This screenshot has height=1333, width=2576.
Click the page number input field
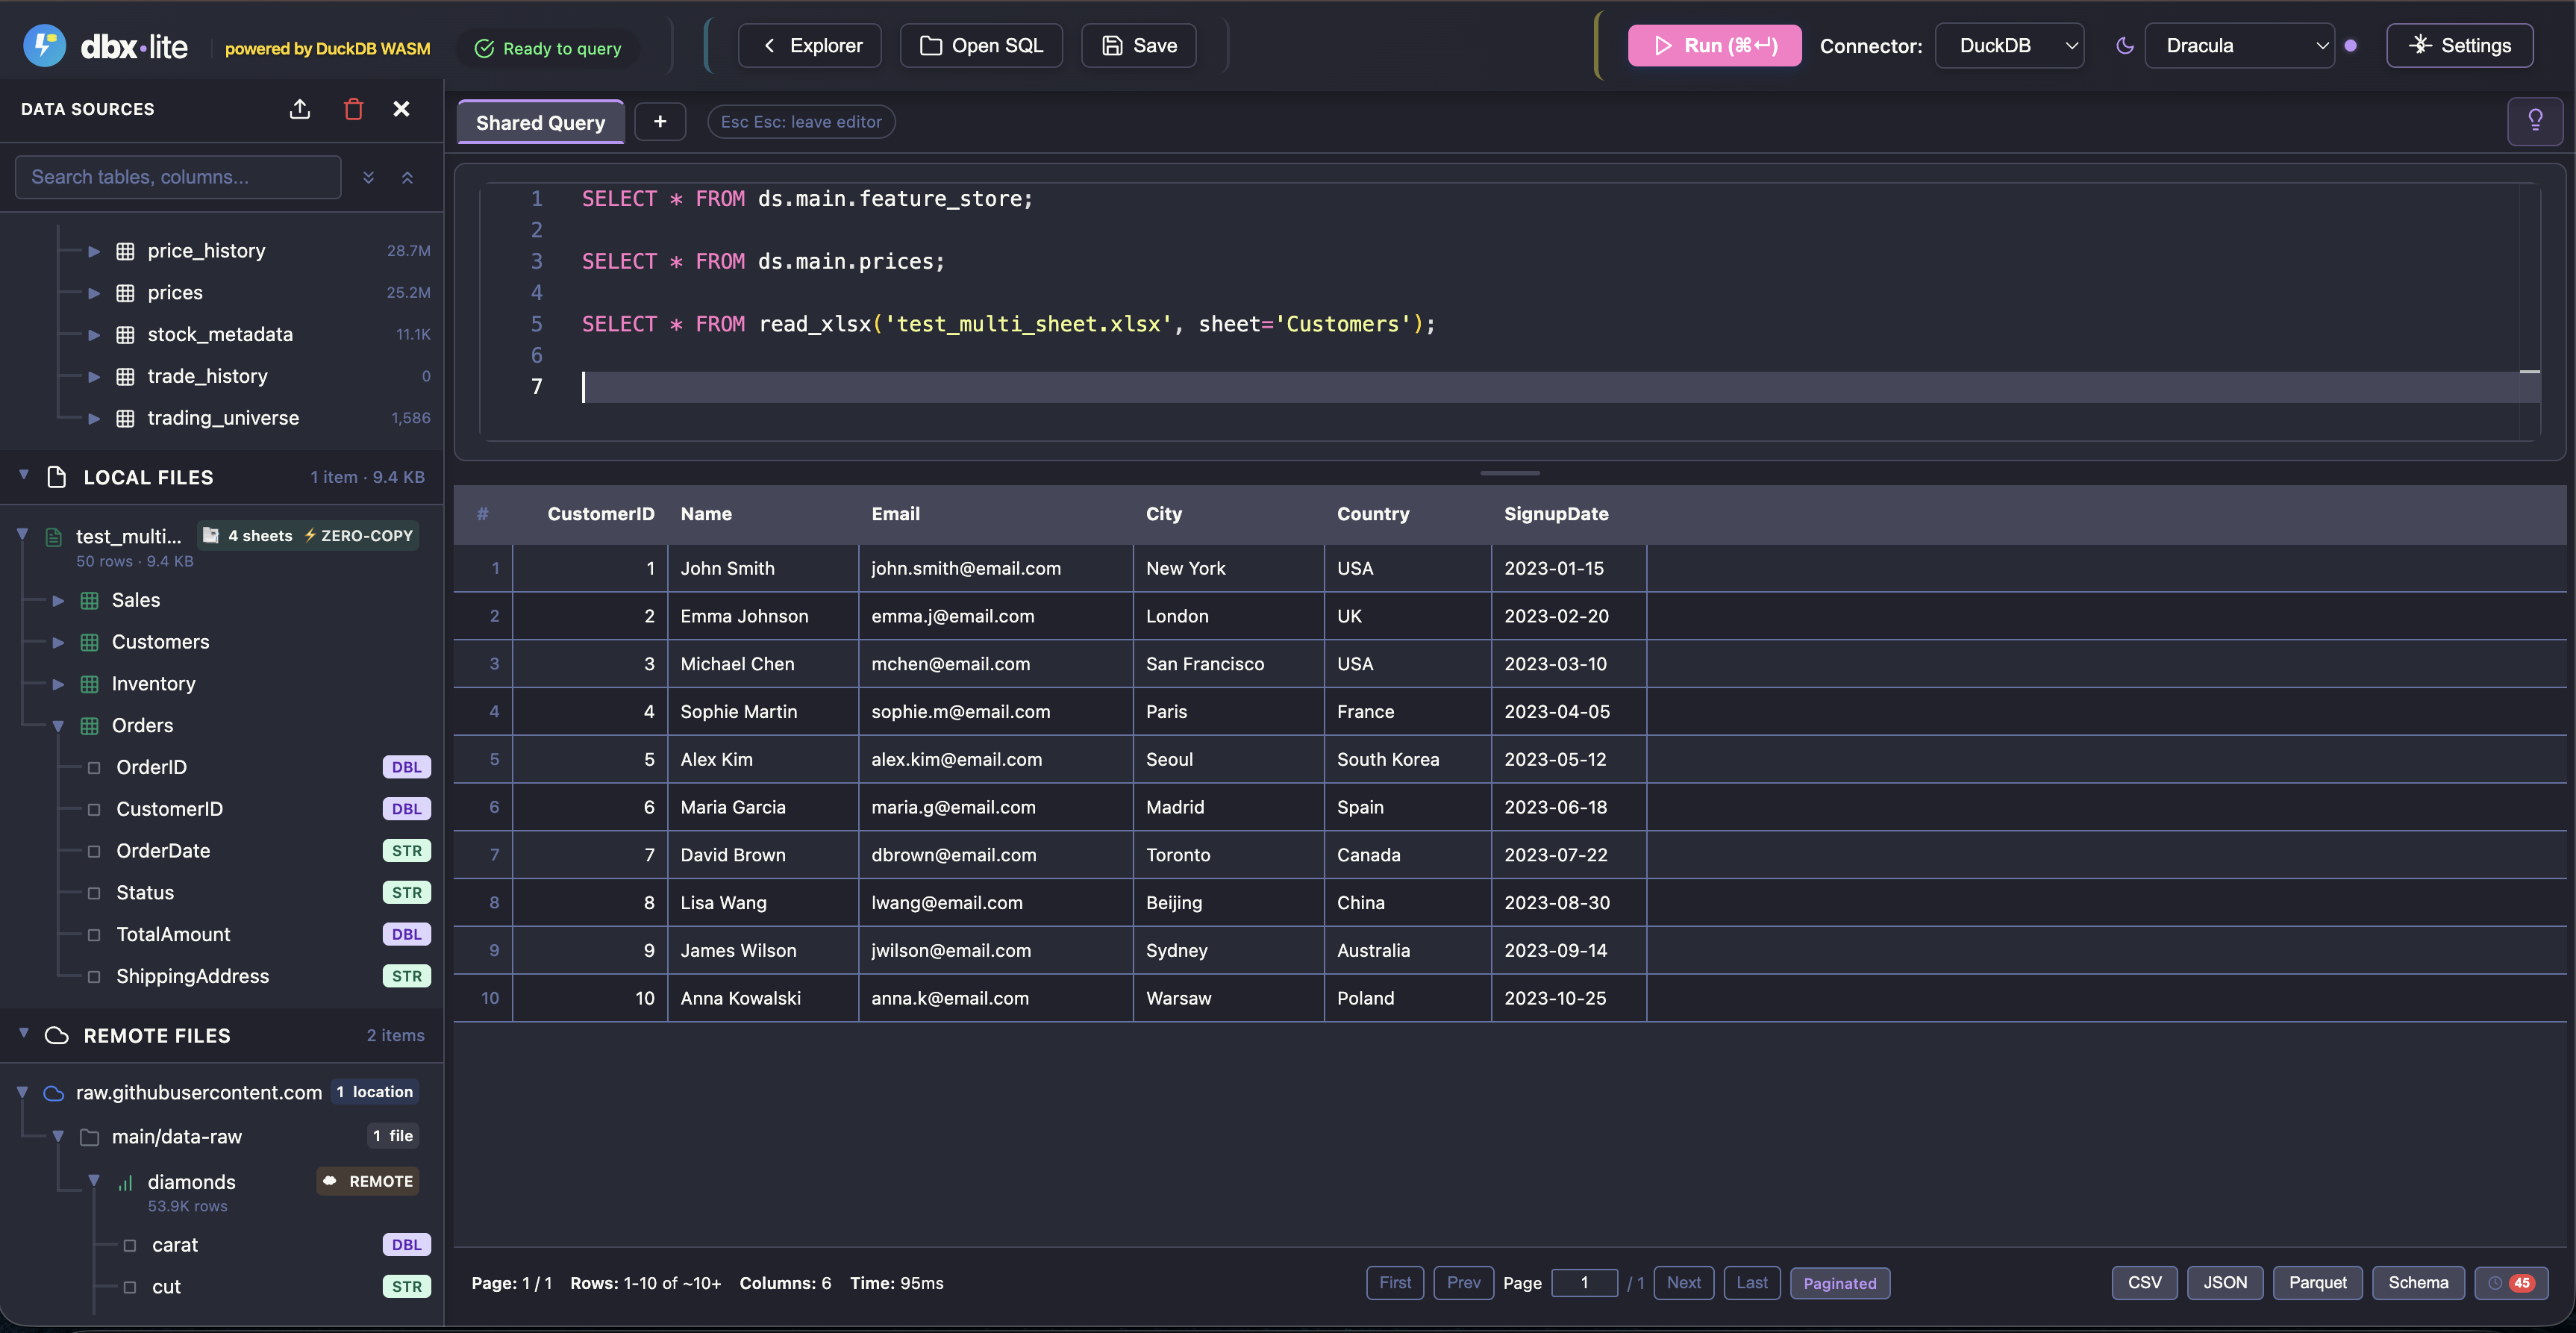(x=1584, y=1283)
